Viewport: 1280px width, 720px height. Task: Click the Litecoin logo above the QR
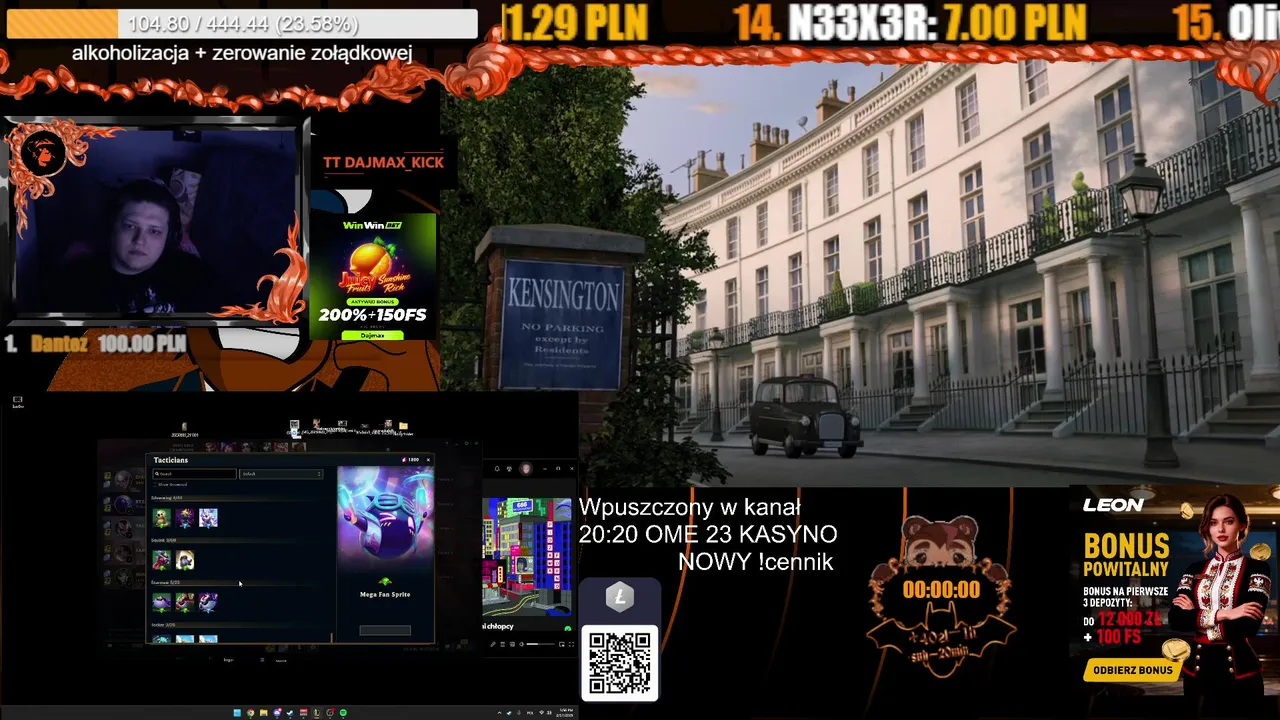point(619,599)
